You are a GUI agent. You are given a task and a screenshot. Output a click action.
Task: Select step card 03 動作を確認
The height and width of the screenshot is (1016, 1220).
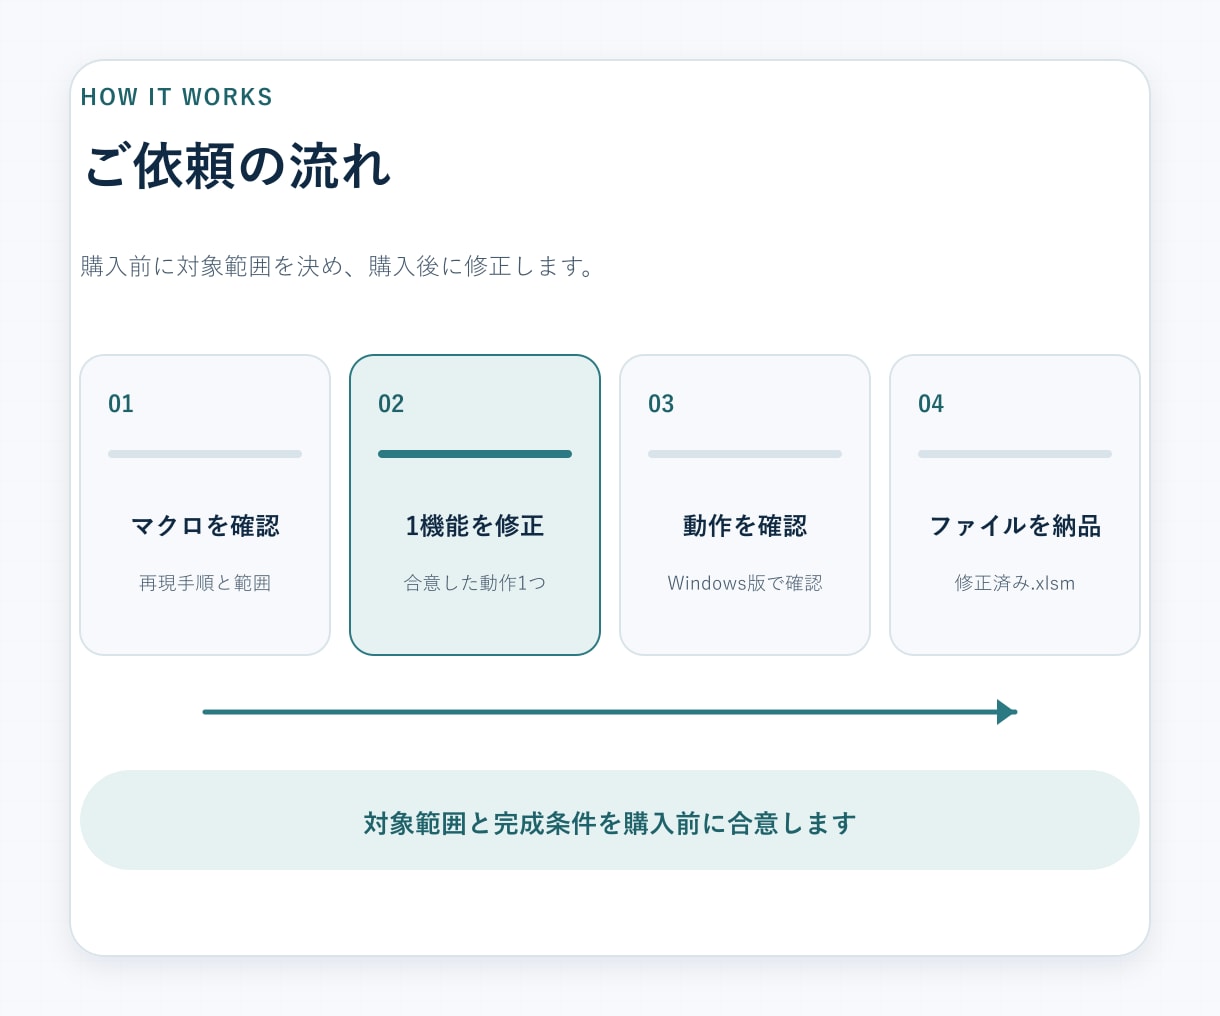coord(745,505)
